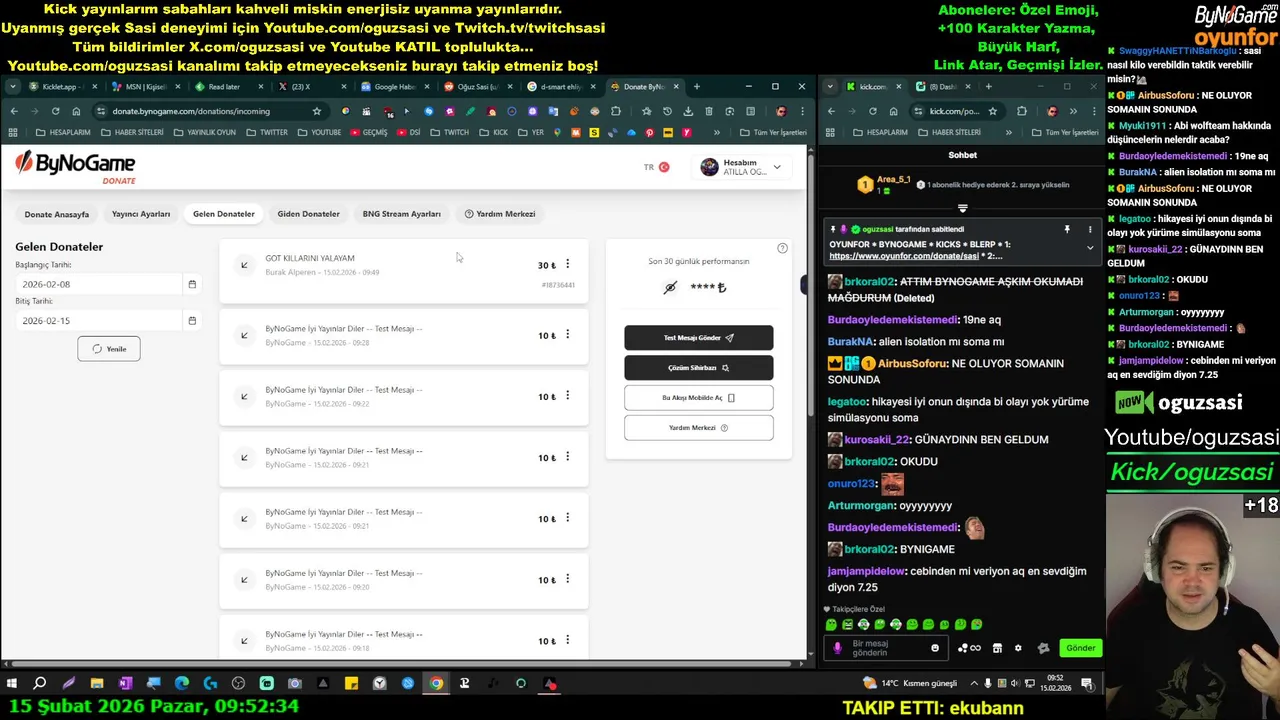Open Tüm Yer İşaretleri folder in left browser
This screenshot has height=720, width=1280.
pos(773,132)
